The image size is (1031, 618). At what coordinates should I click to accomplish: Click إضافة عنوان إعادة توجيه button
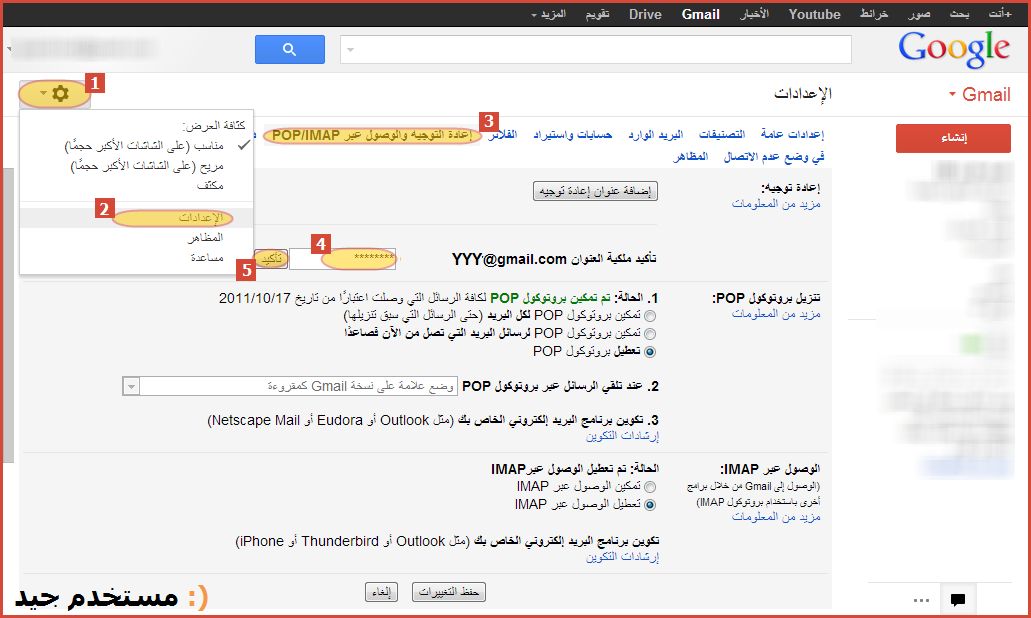click(x=595, y=191)
